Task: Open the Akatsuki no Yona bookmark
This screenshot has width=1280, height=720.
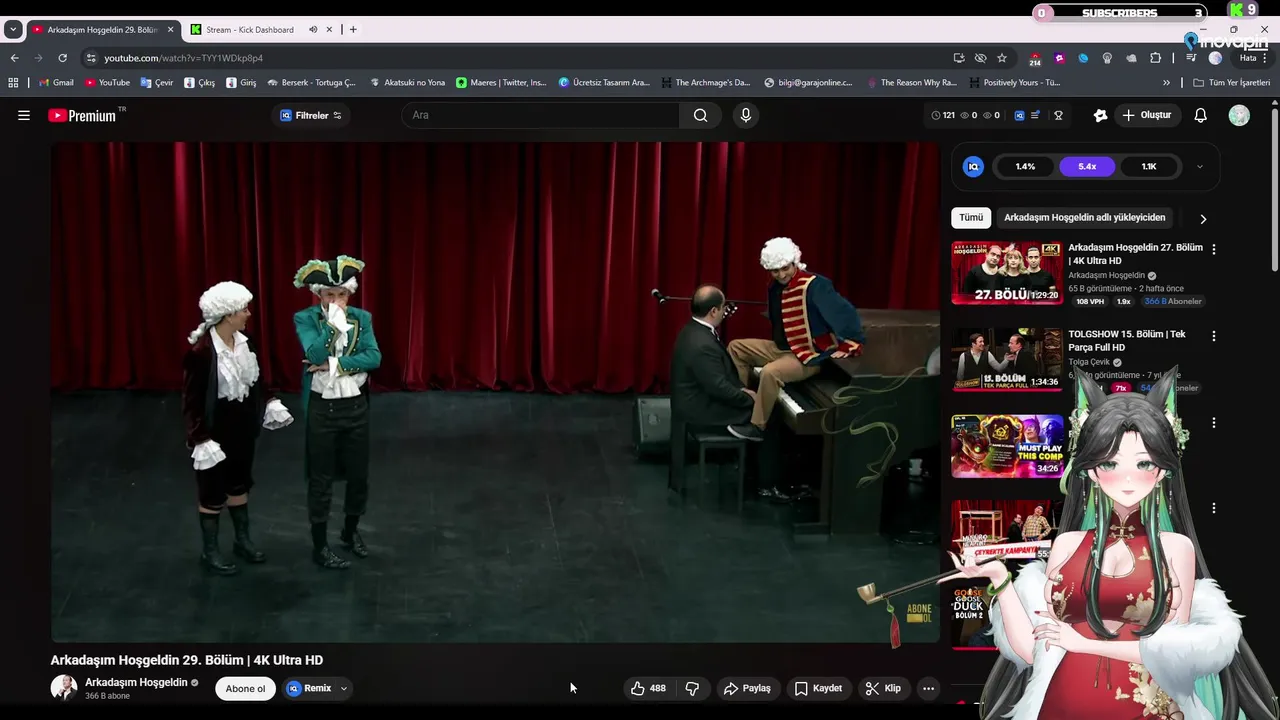Action: click(x=407, y=83)
